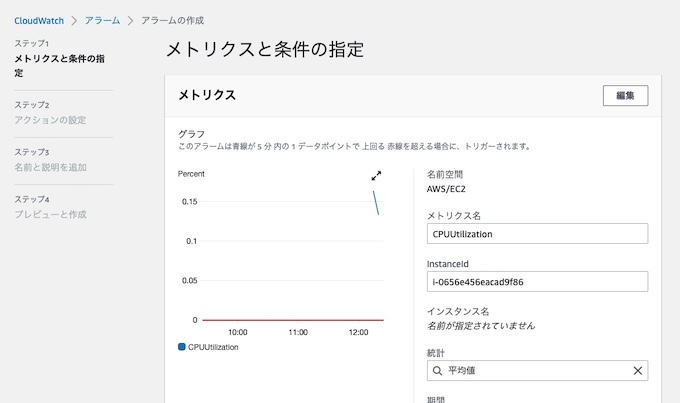Viewport: 680px width, 403px height.
Task: Click the グラフ section label
Action: point(191,134)
